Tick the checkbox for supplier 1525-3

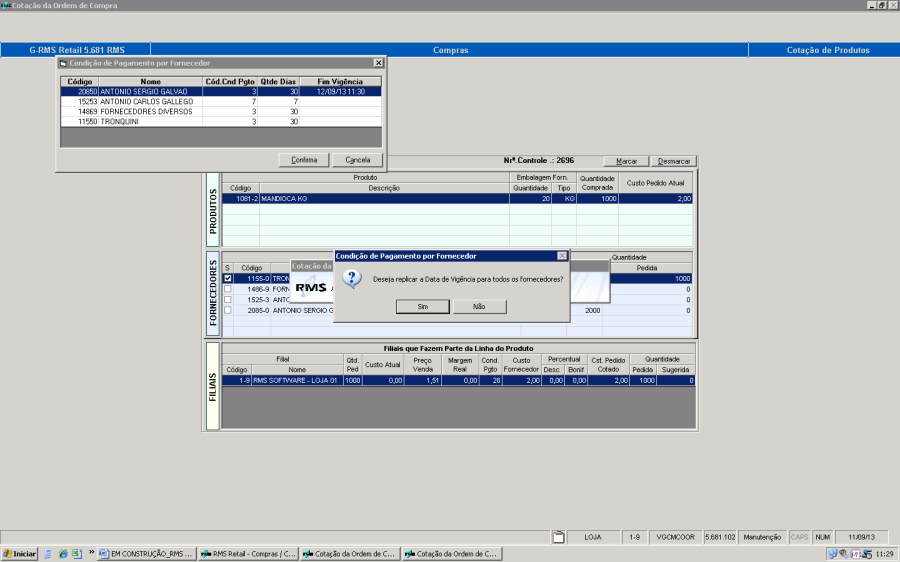(228, 300)
